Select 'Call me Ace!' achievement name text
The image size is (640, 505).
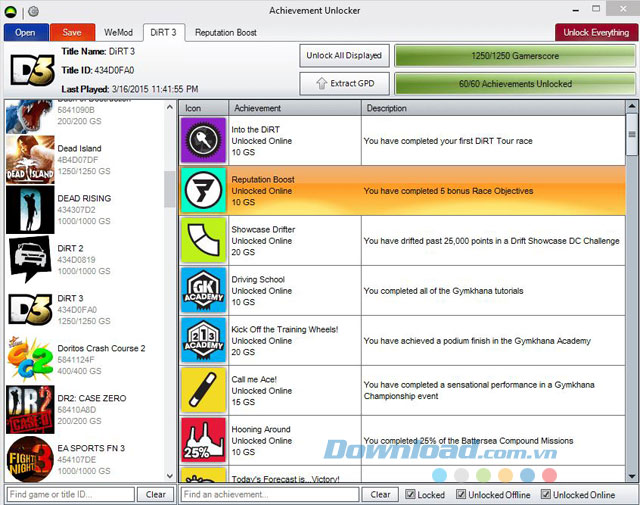click(254, 379)
